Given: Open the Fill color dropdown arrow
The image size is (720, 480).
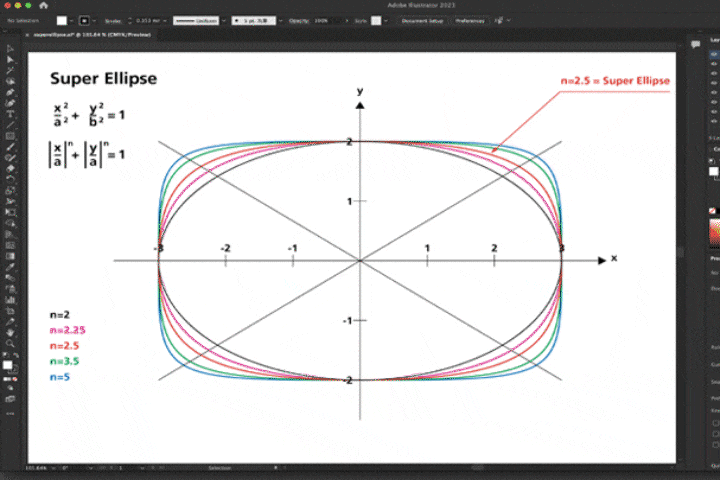Looking at the screenshot, I should 71,21.
